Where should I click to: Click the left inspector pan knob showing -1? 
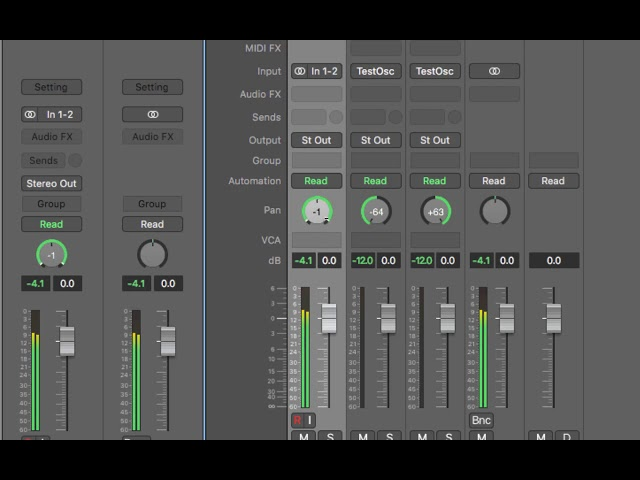(x=51, y=255)
